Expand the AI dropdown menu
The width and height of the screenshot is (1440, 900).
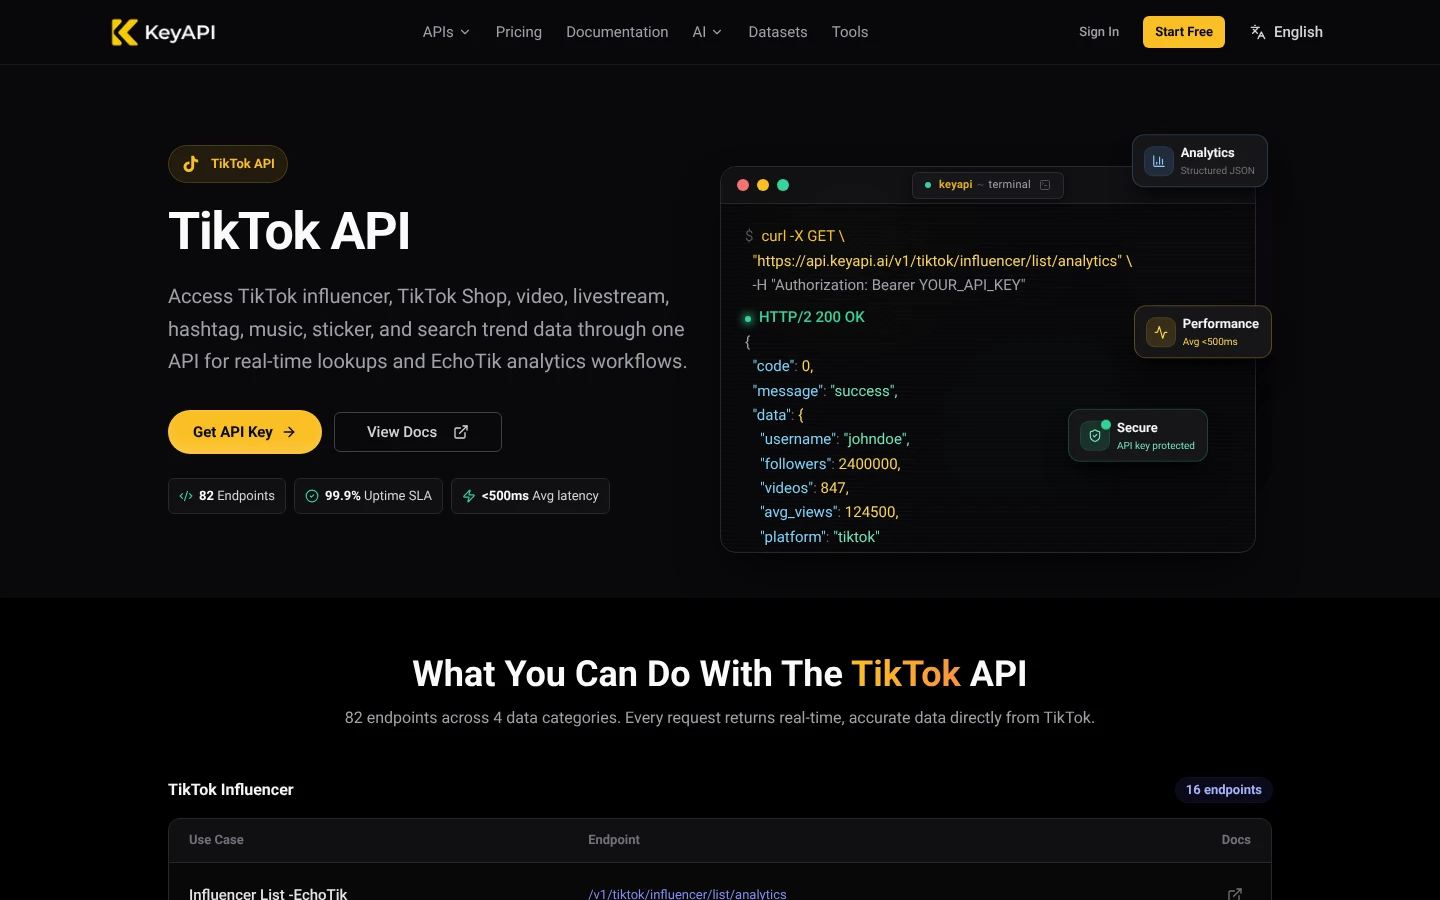[x=707, y=32]
